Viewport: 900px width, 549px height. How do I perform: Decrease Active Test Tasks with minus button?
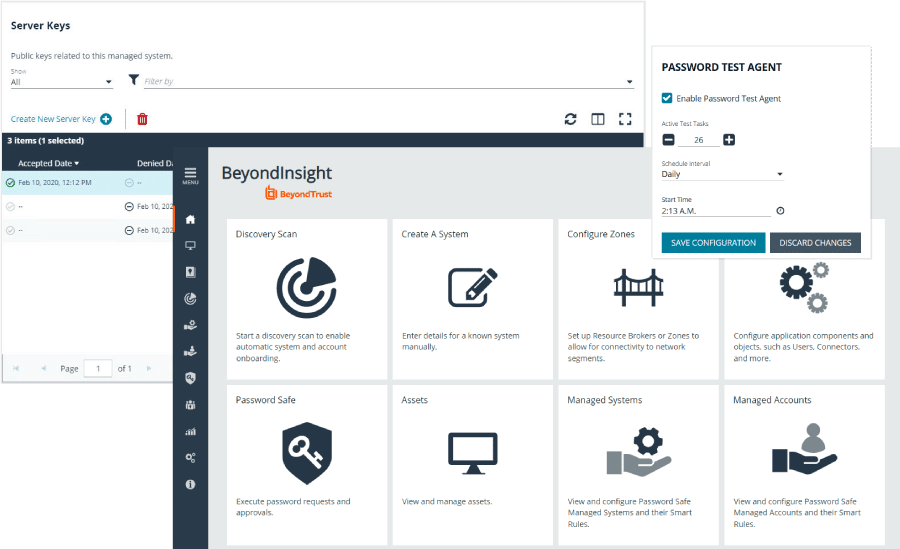tap(669, 140)
